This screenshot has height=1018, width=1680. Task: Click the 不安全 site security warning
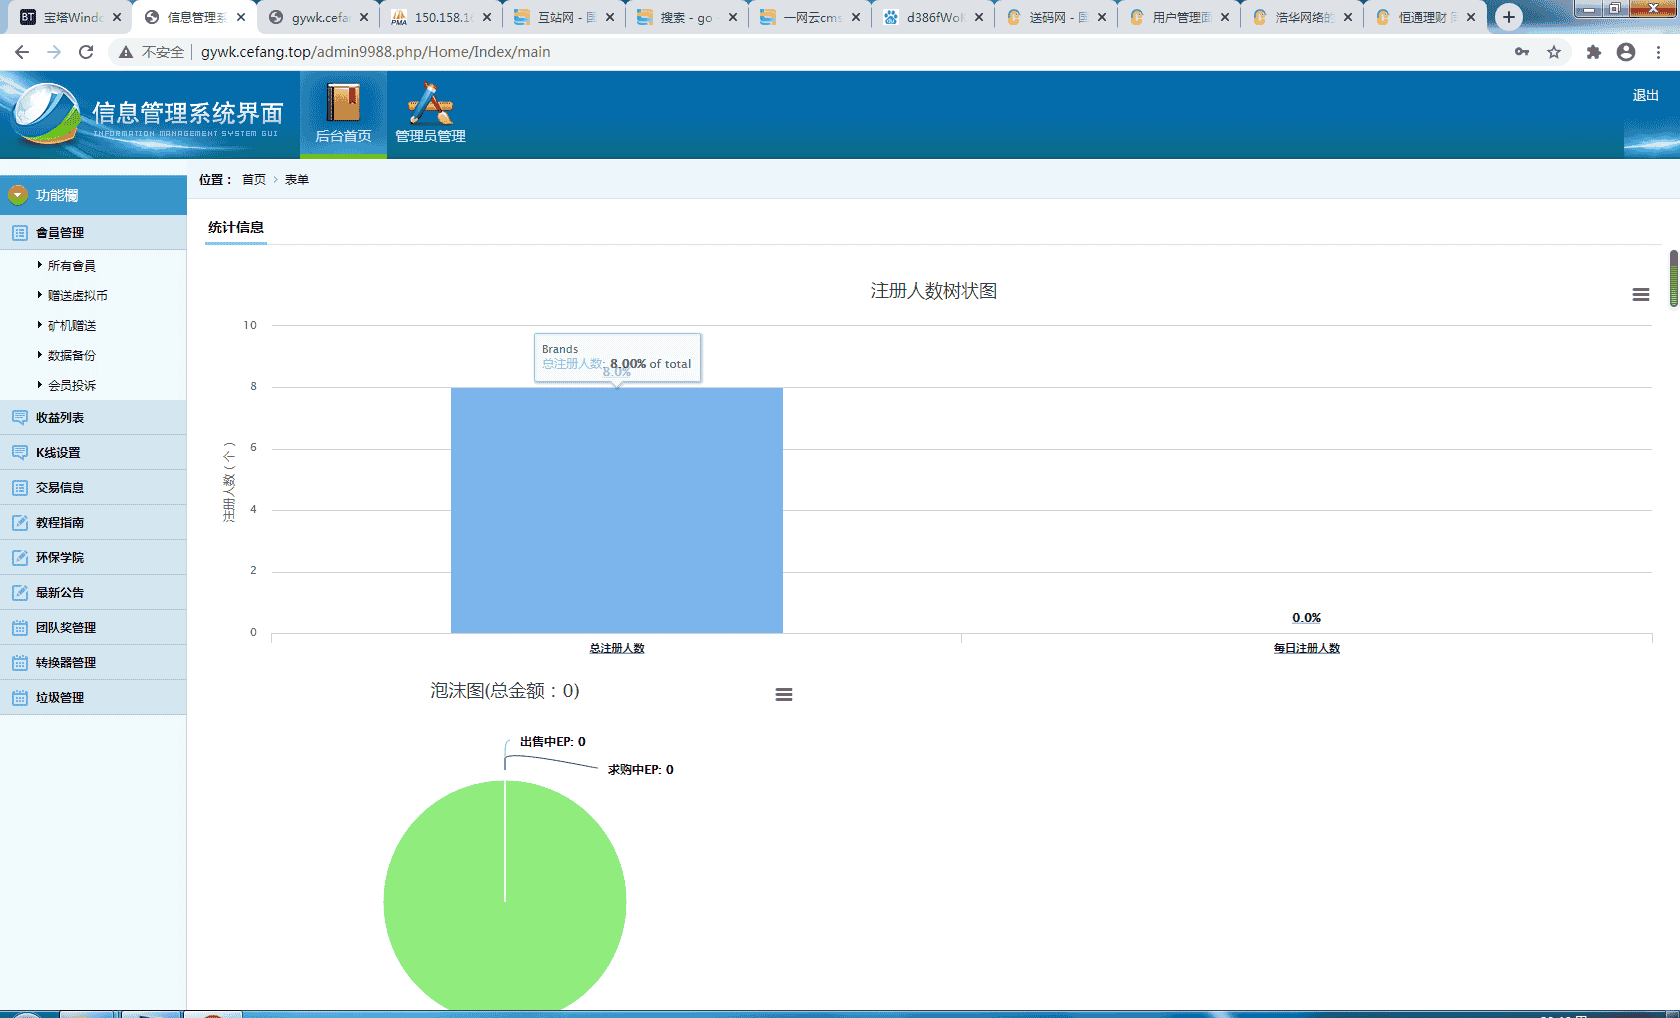coord(152,52)
